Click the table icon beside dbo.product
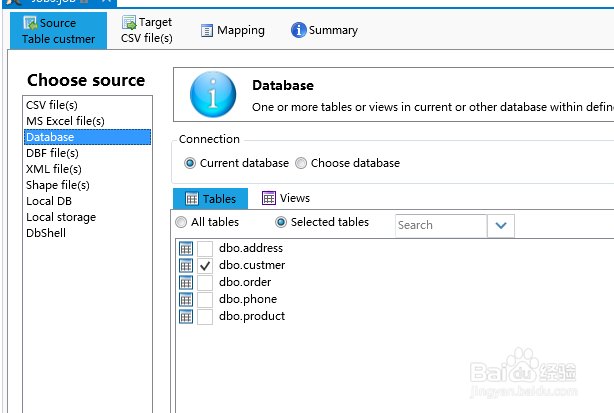Screen dimensions: 614x413 (x=185, y=317)
